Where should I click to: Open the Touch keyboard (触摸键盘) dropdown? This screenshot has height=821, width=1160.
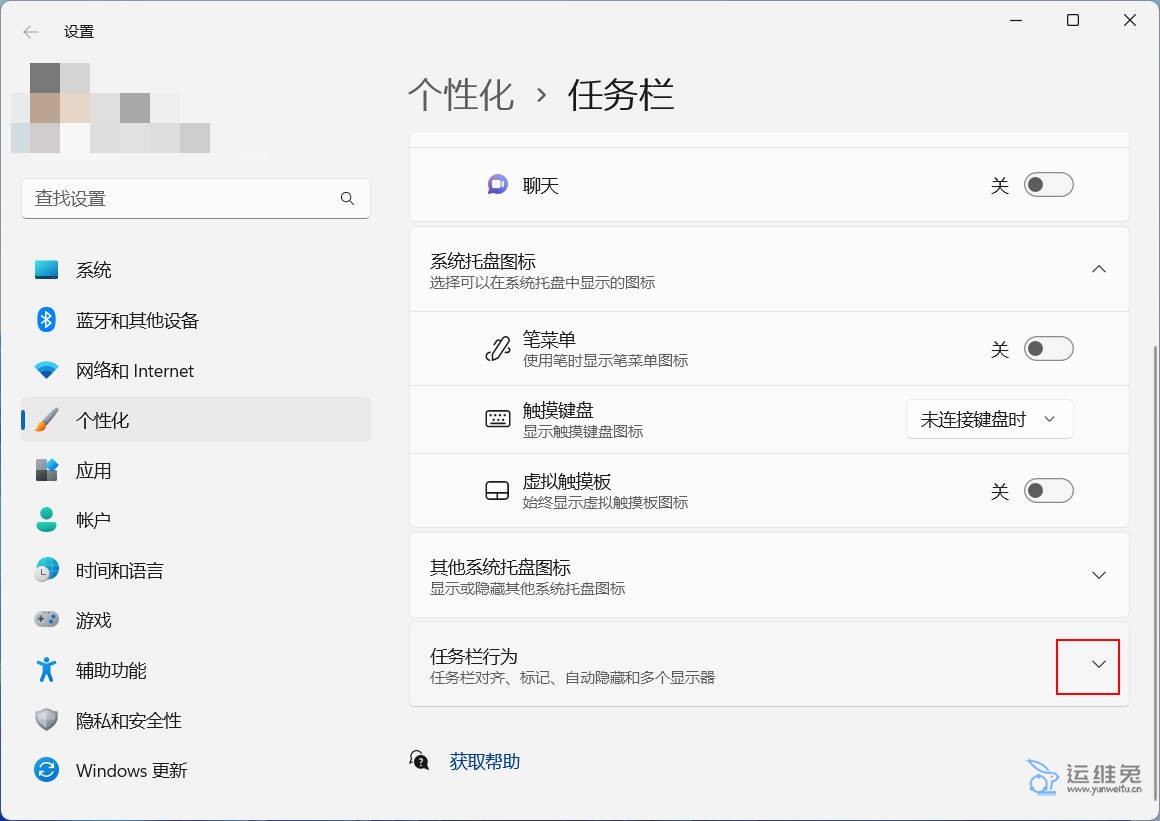click(x=989, y=420)
